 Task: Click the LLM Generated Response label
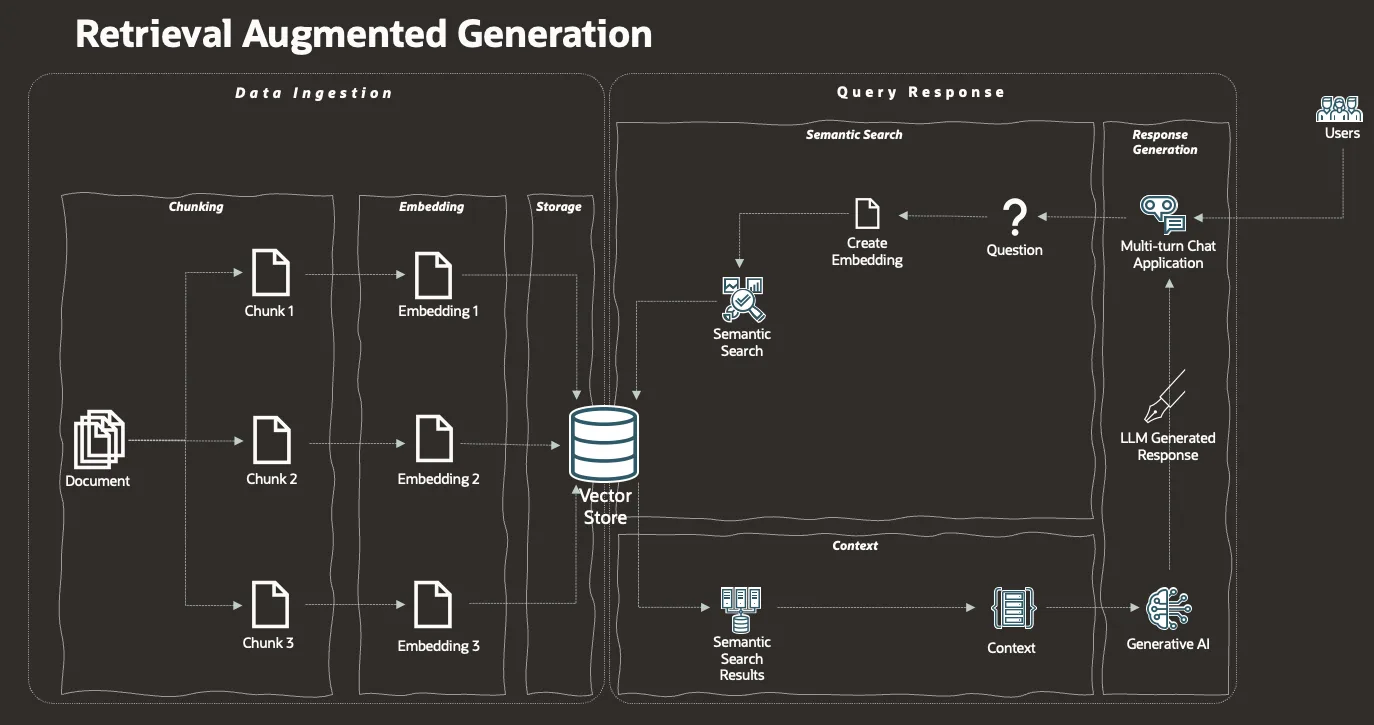[1167, 446]
